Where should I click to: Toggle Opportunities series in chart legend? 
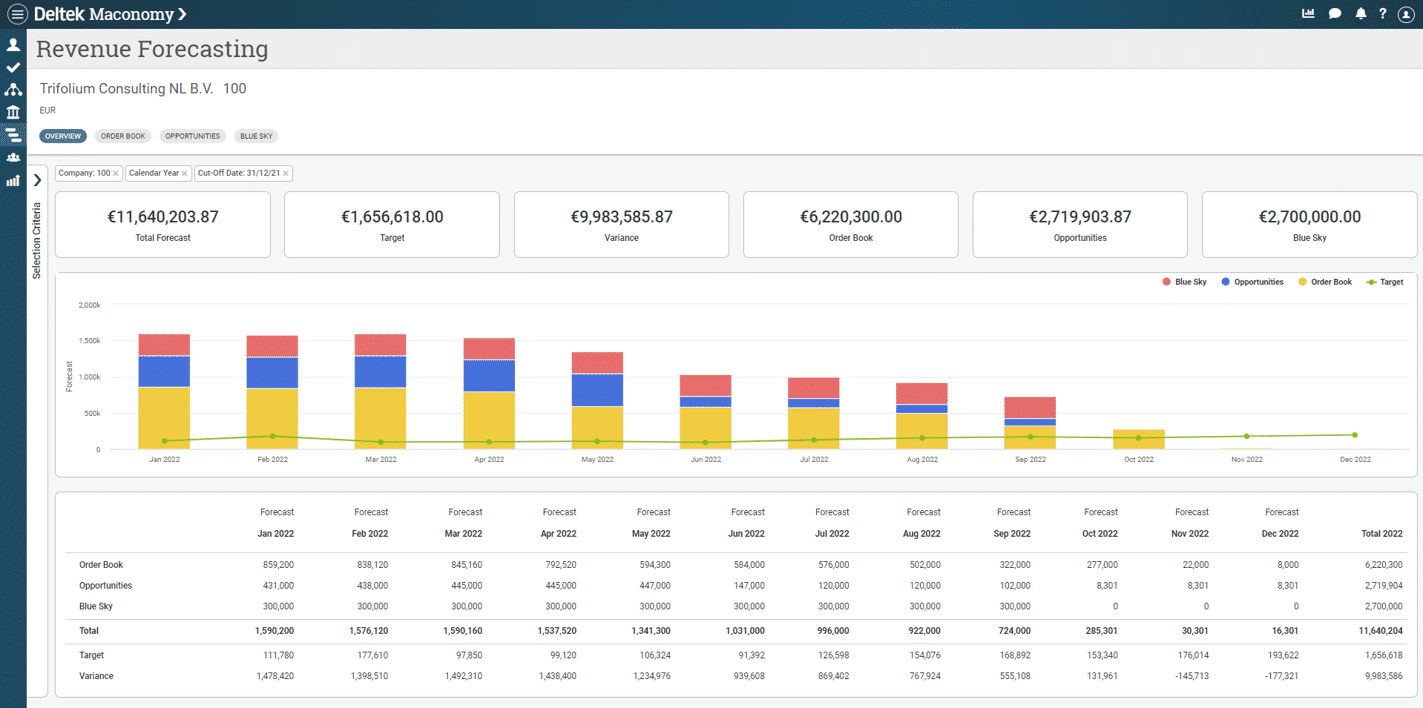tap(1252, 282)
